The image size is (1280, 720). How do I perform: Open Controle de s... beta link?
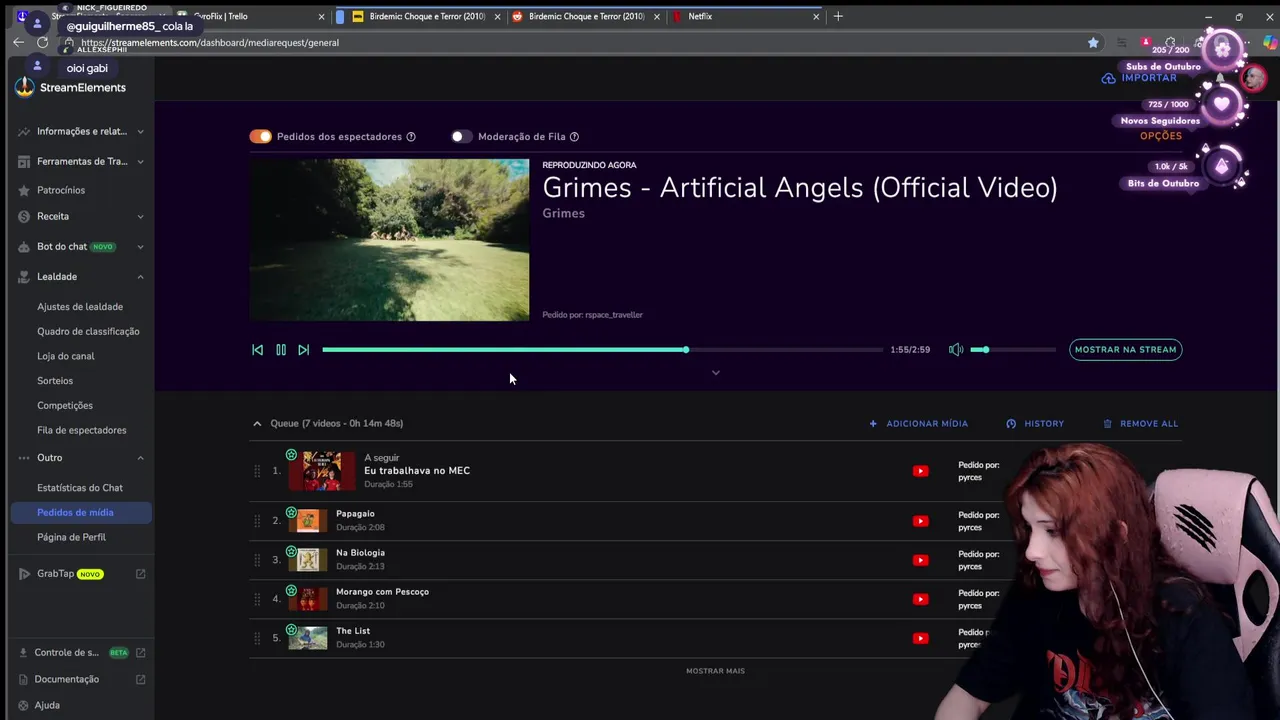click(82, 653)
